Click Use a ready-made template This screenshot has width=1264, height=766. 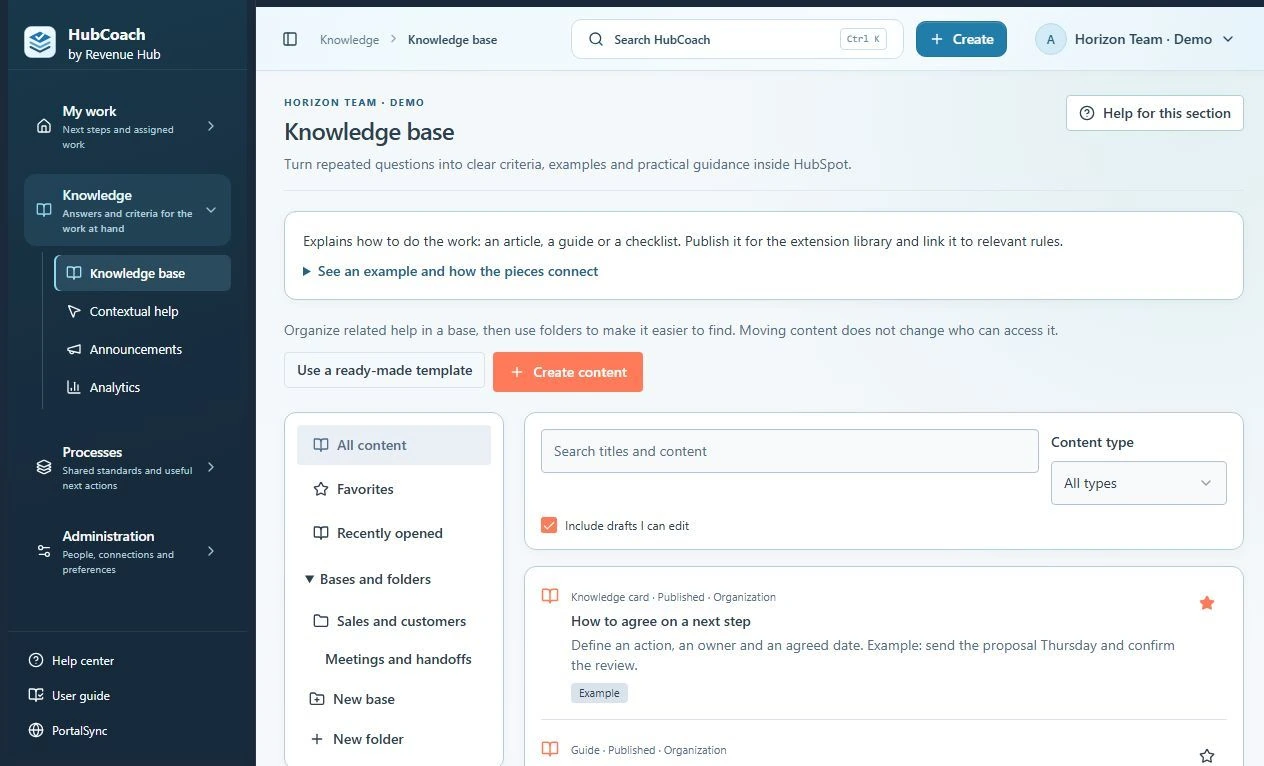[384, 370]
